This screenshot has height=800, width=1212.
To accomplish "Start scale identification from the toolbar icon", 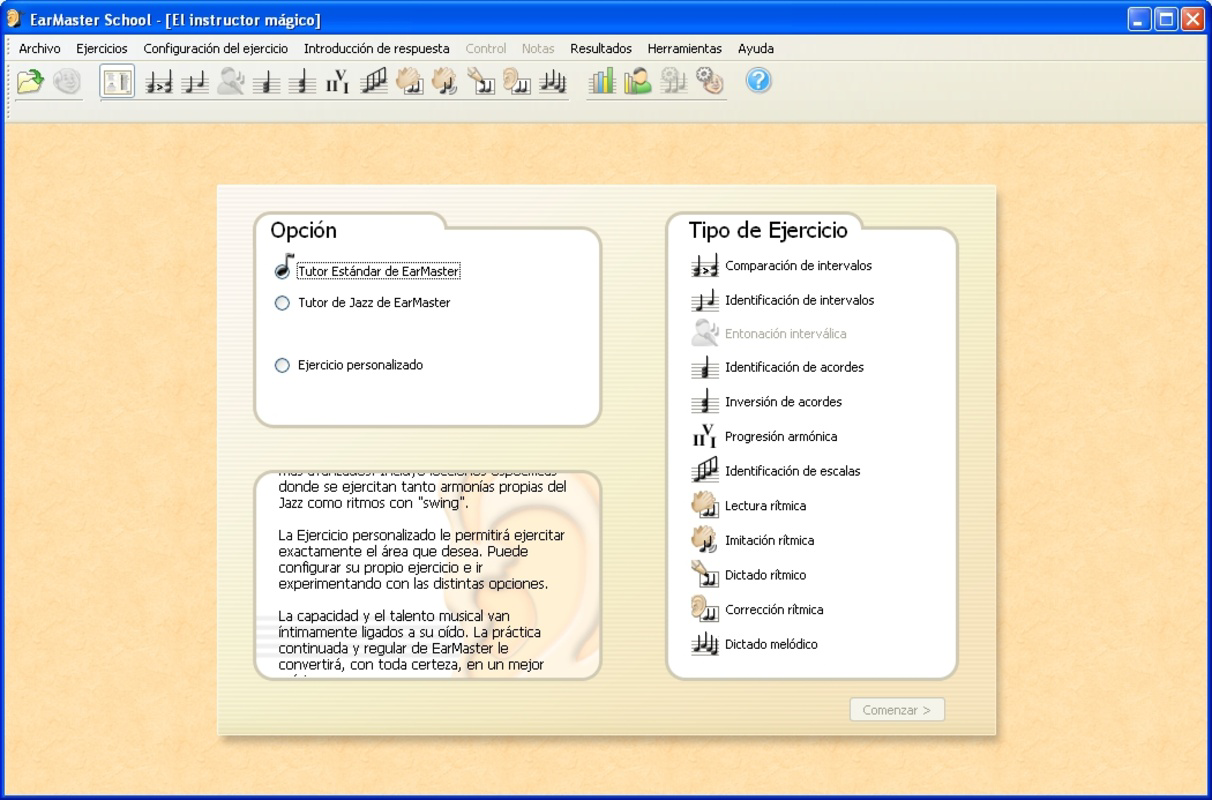I will pos(374,81).
